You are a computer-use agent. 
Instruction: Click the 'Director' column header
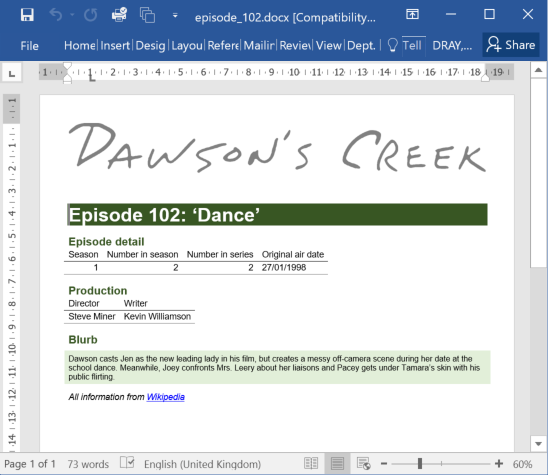point(84,303)
